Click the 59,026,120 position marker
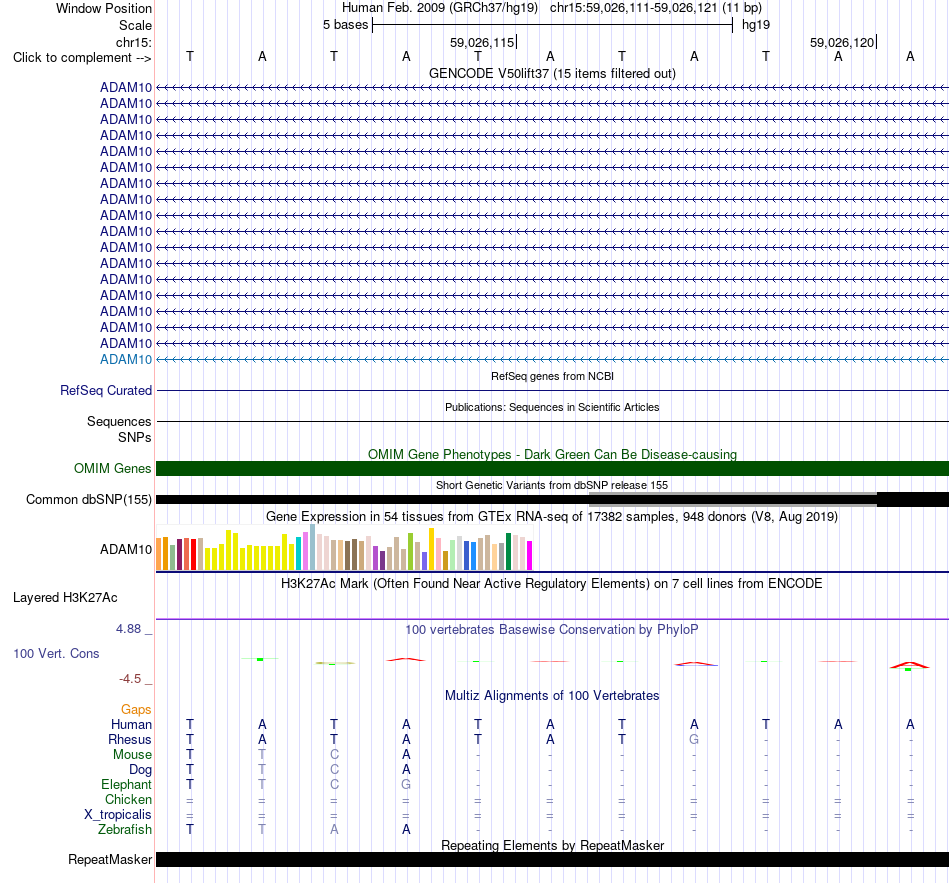This screenshot has height=883, width=950. [x=843, y=42]
